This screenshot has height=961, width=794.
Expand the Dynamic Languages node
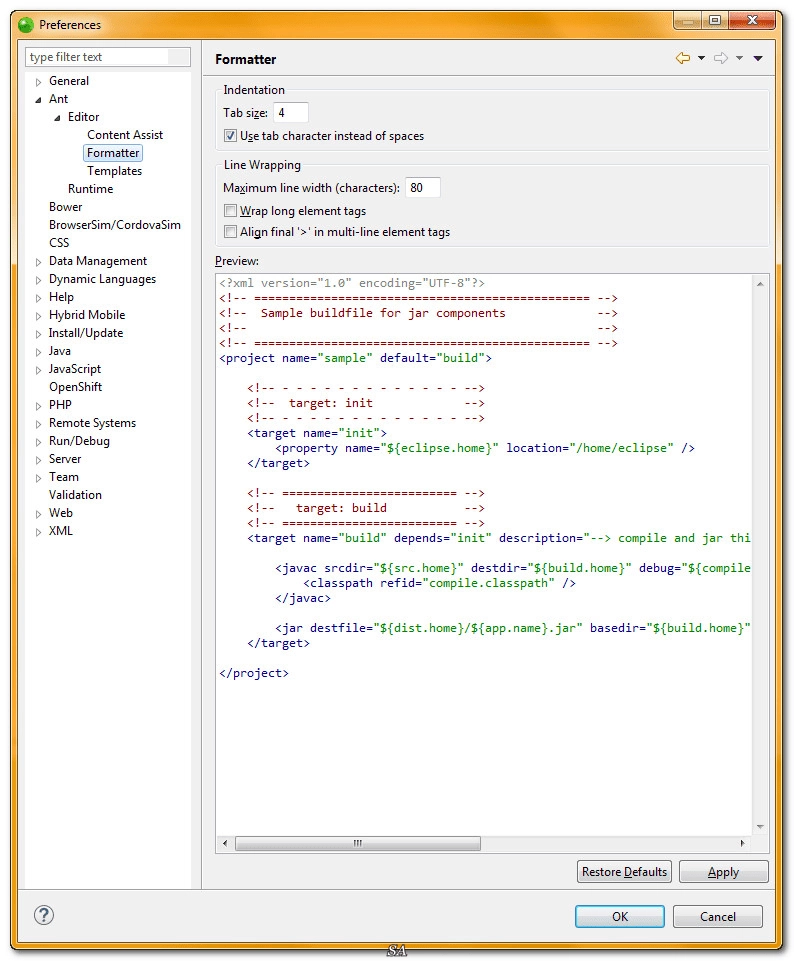click(38, 279)
